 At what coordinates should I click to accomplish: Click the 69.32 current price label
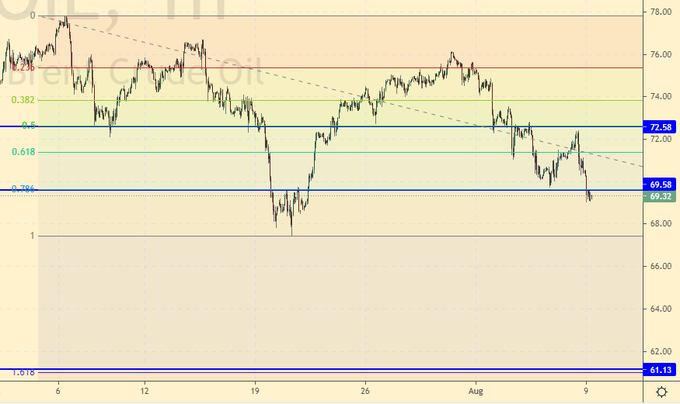click(660, 197)
